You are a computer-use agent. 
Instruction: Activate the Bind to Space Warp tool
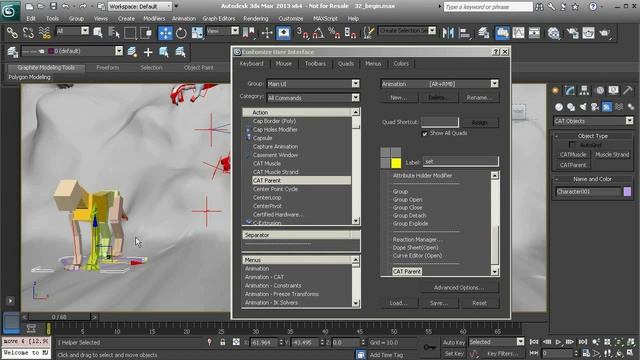coord(44,32)
